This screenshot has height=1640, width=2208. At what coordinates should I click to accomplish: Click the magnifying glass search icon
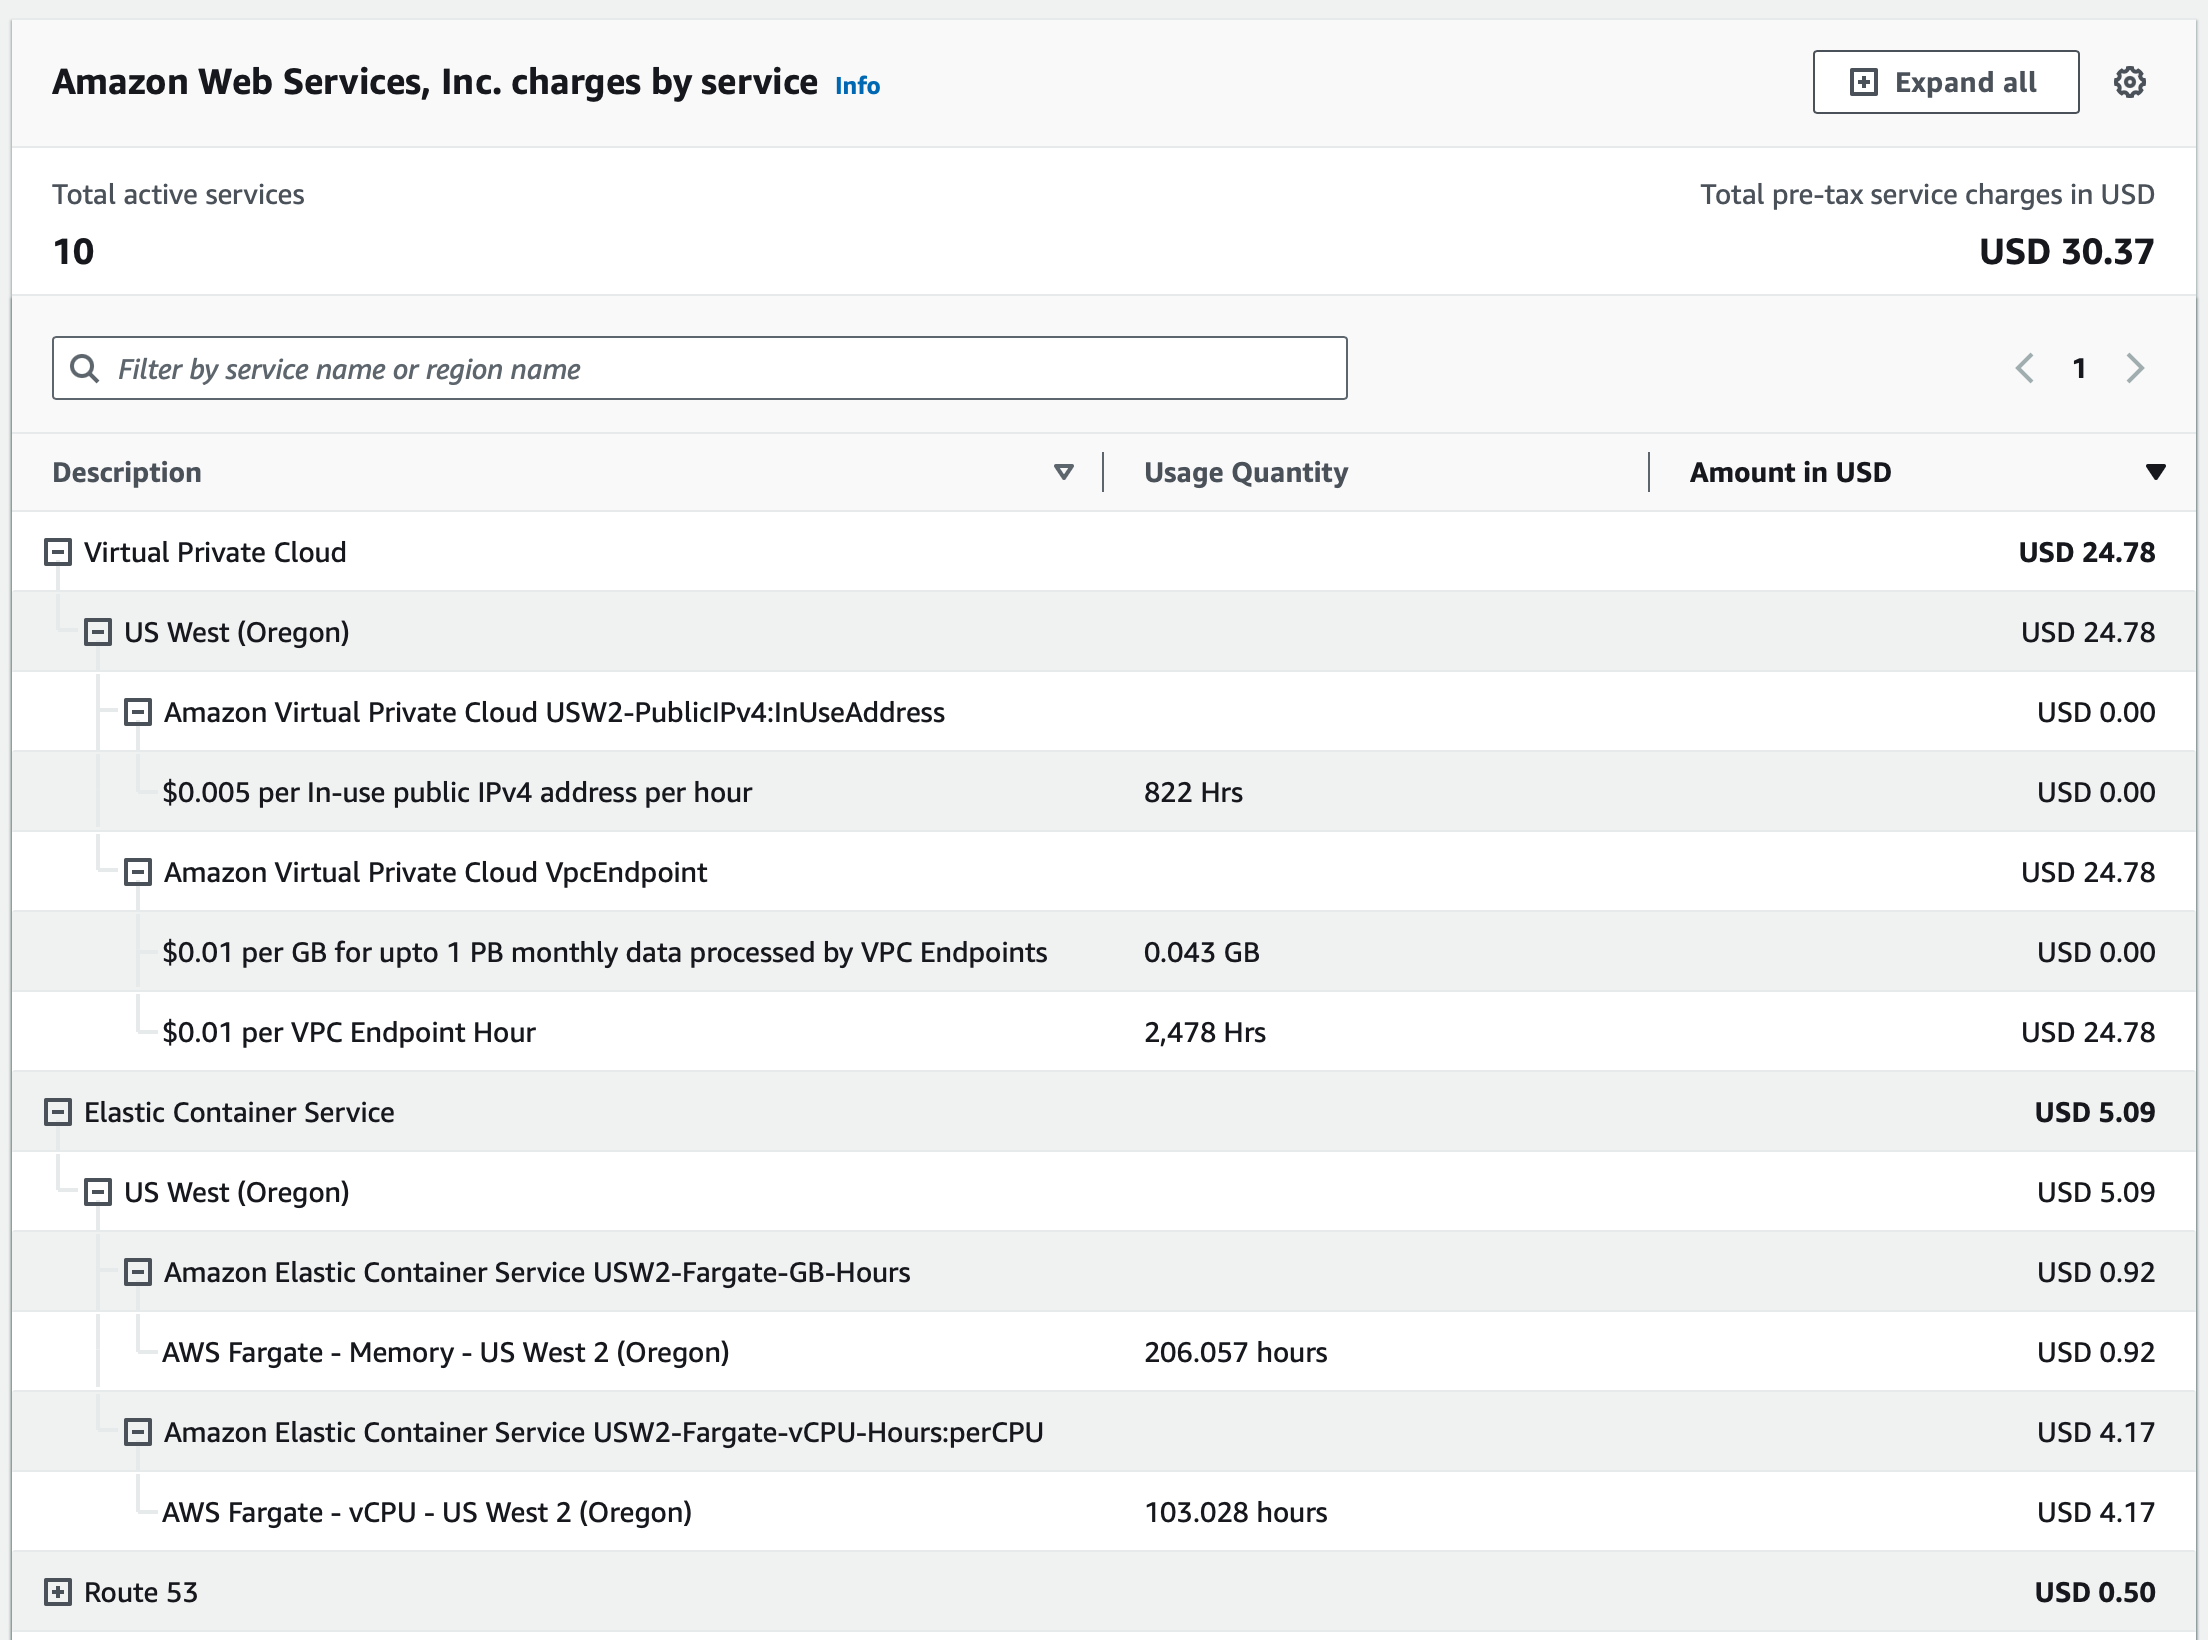(83, 368)
